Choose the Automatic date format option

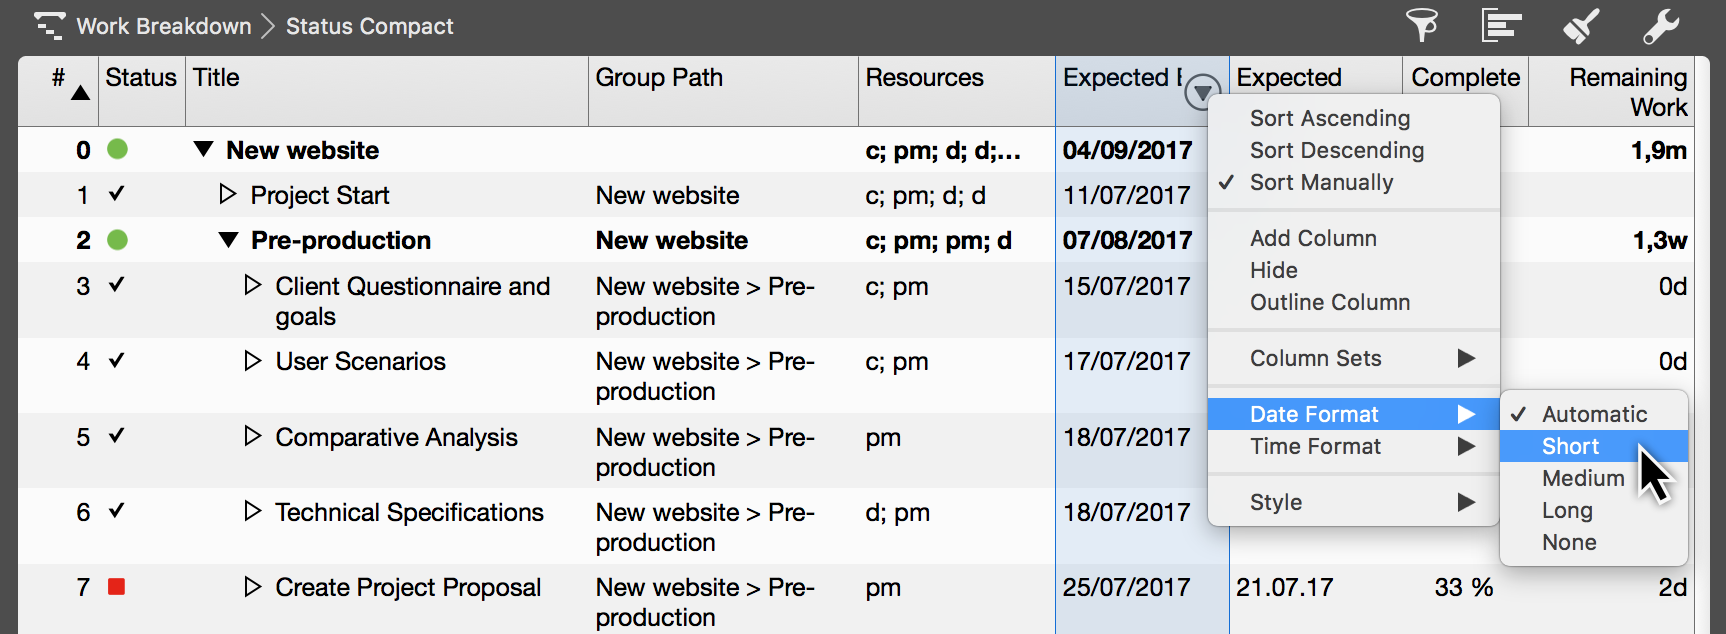[1594, 414]
